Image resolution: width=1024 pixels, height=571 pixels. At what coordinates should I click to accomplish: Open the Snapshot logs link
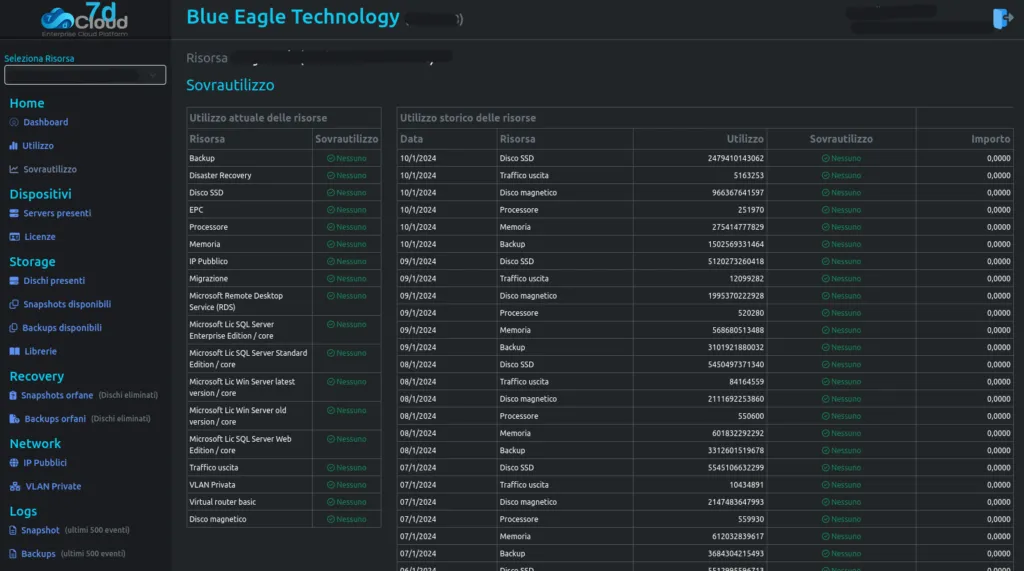40,530
